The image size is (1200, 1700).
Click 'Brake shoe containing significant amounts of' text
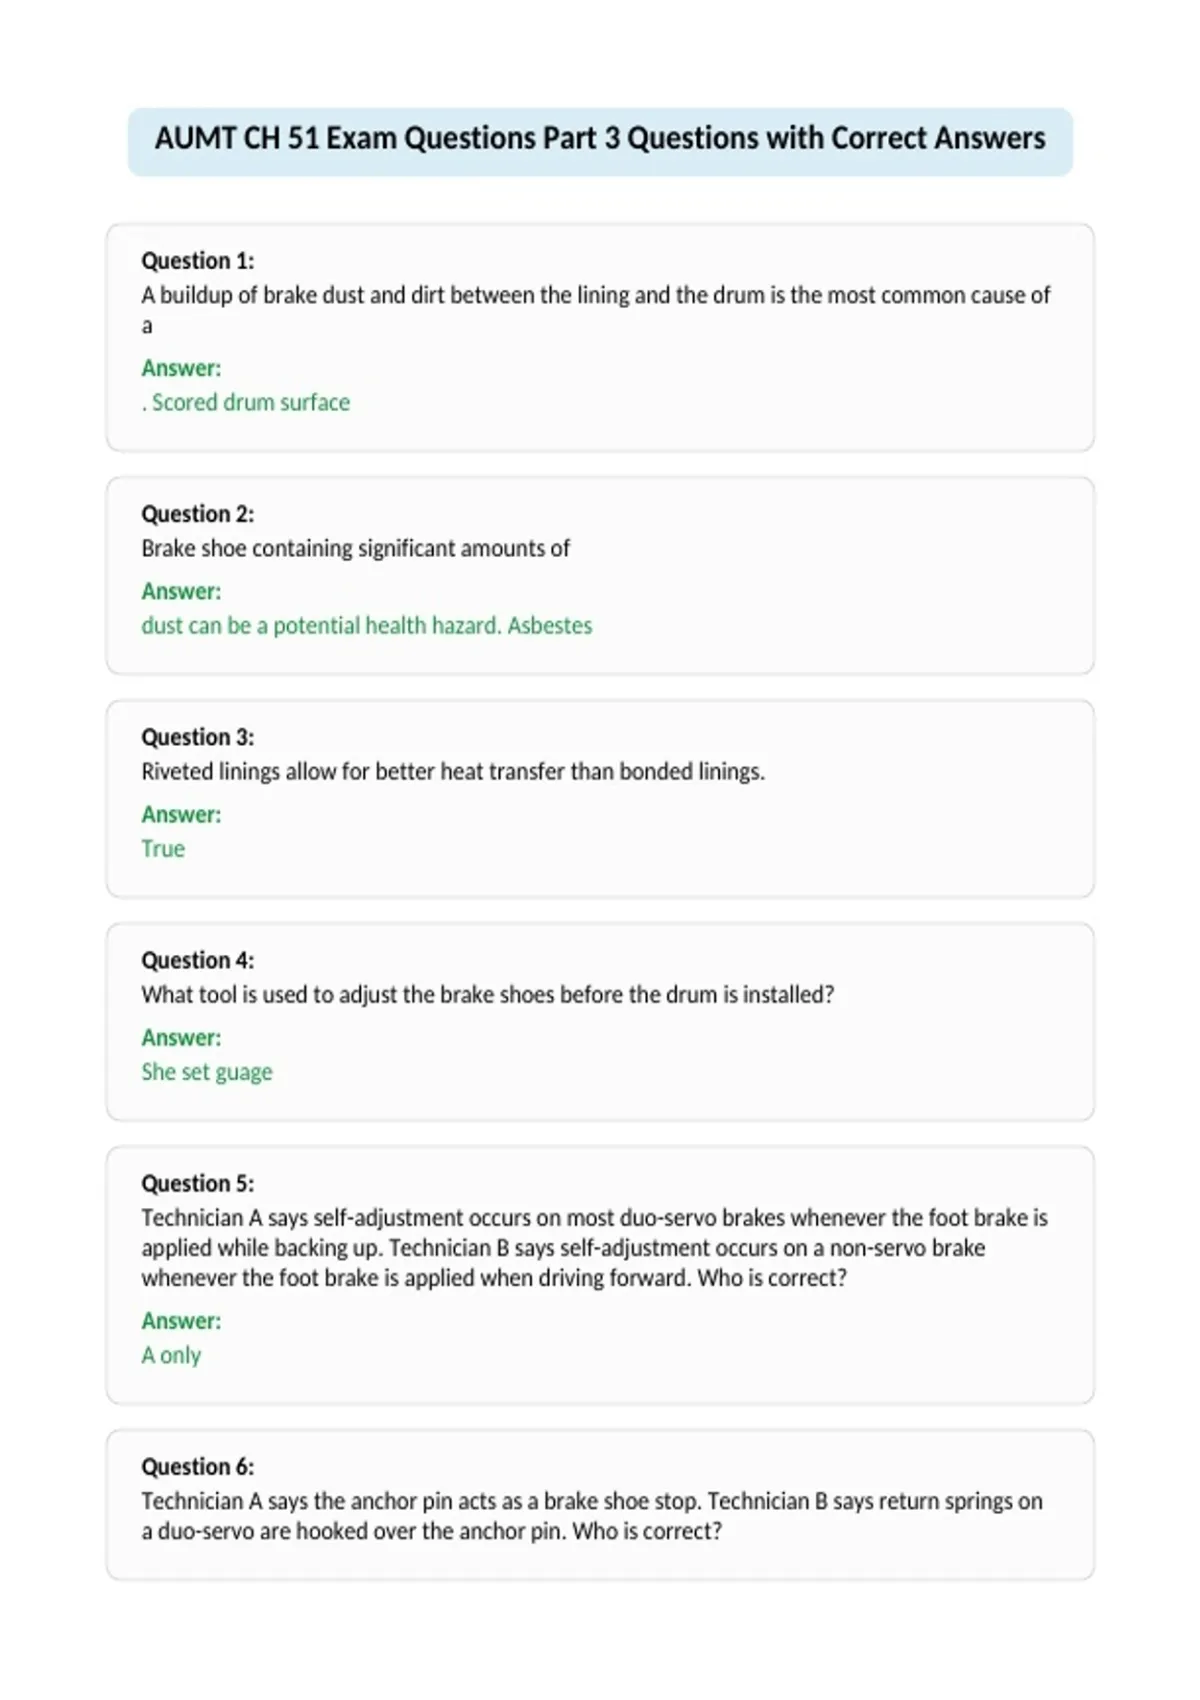[355, 548]
